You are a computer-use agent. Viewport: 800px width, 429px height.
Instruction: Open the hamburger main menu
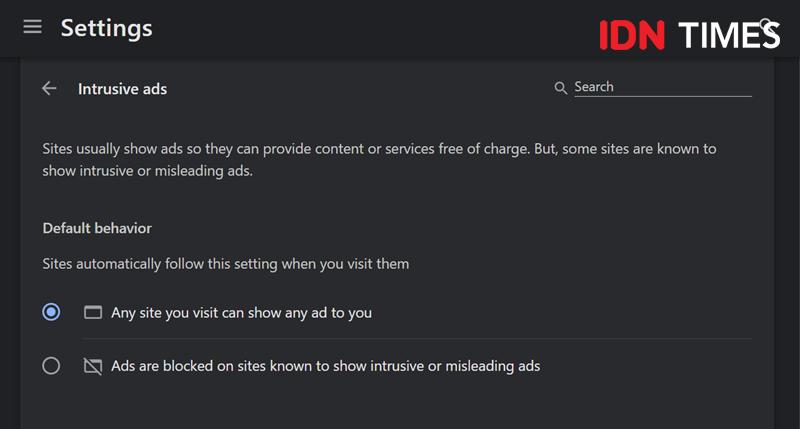pos(32,27)
